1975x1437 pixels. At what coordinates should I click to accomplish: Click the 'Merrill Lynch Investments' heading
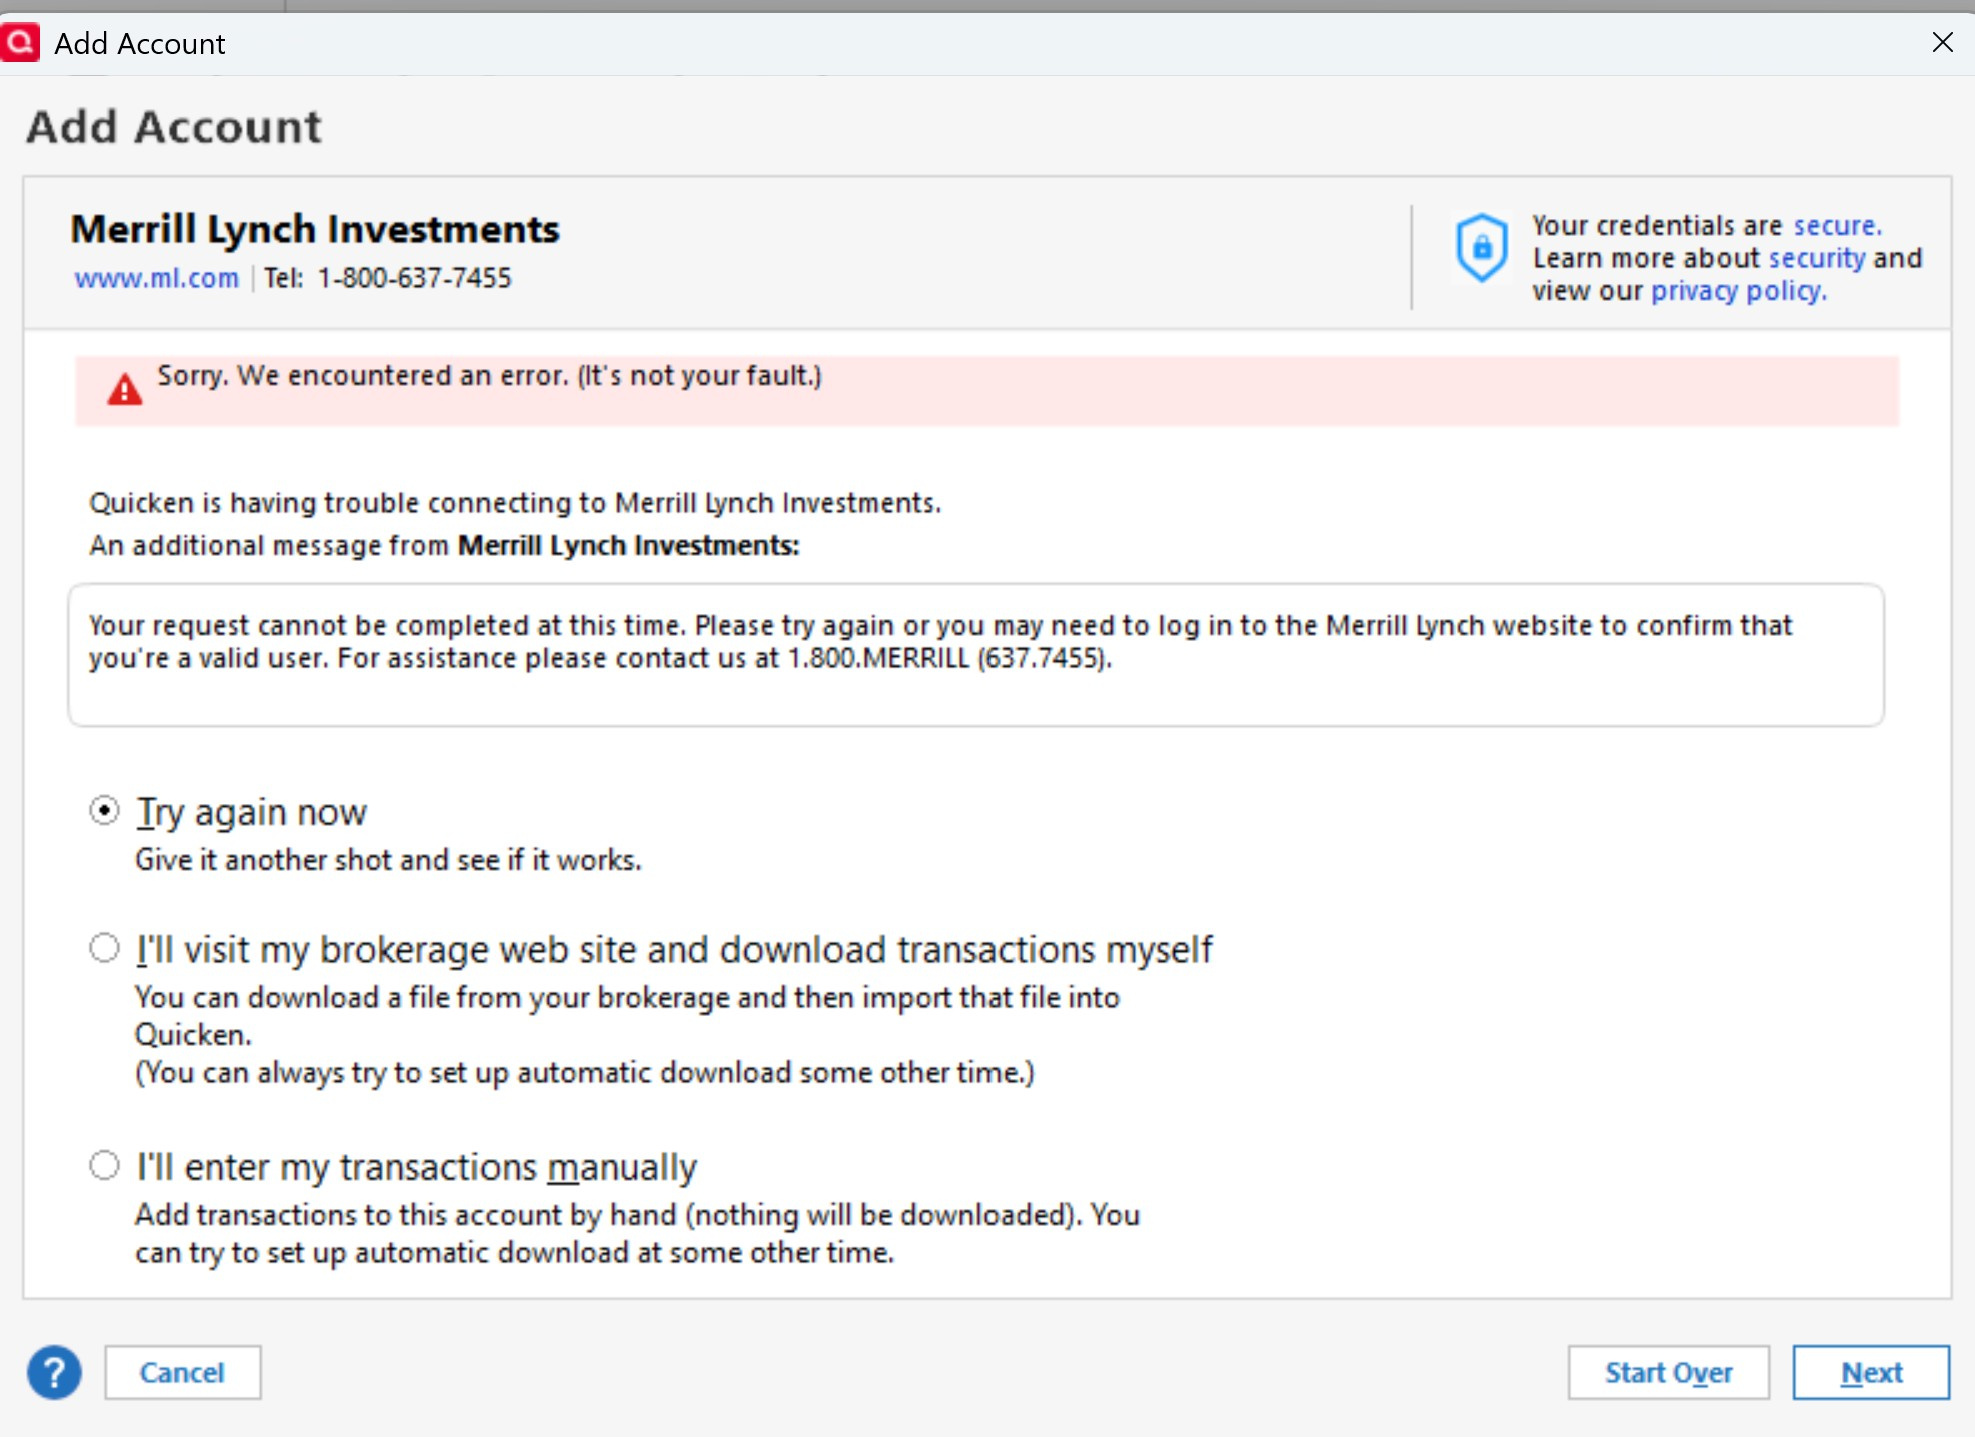pos(315,229)
